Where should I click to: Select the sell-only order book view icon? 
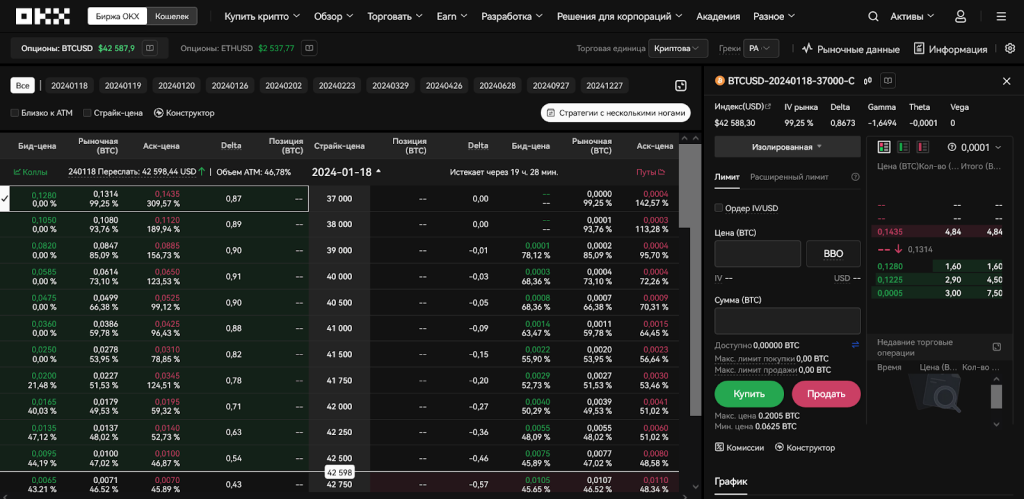coord(922,147)
